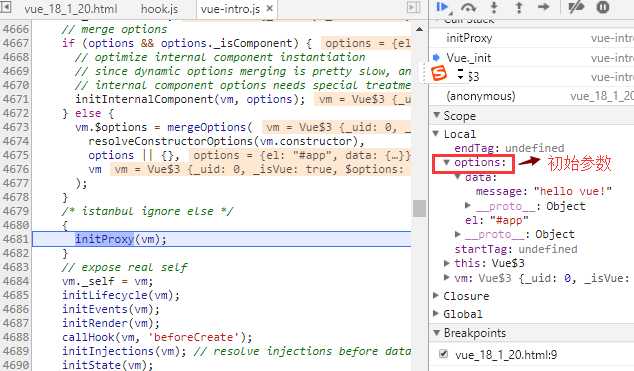Click the Step arrow icon
This screenshot has width=634, height=371.
544,7
